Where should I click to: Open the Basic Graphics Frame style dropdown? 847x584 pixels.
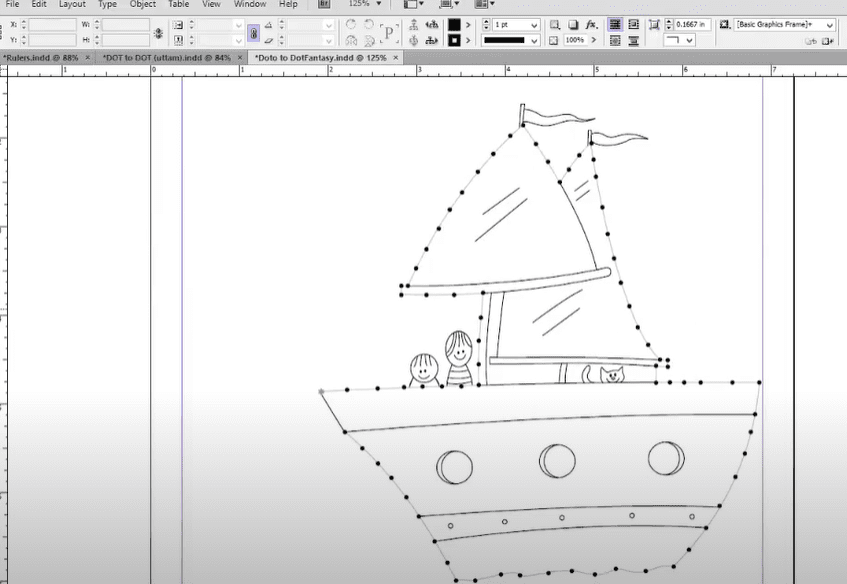(x=829, y=24)
